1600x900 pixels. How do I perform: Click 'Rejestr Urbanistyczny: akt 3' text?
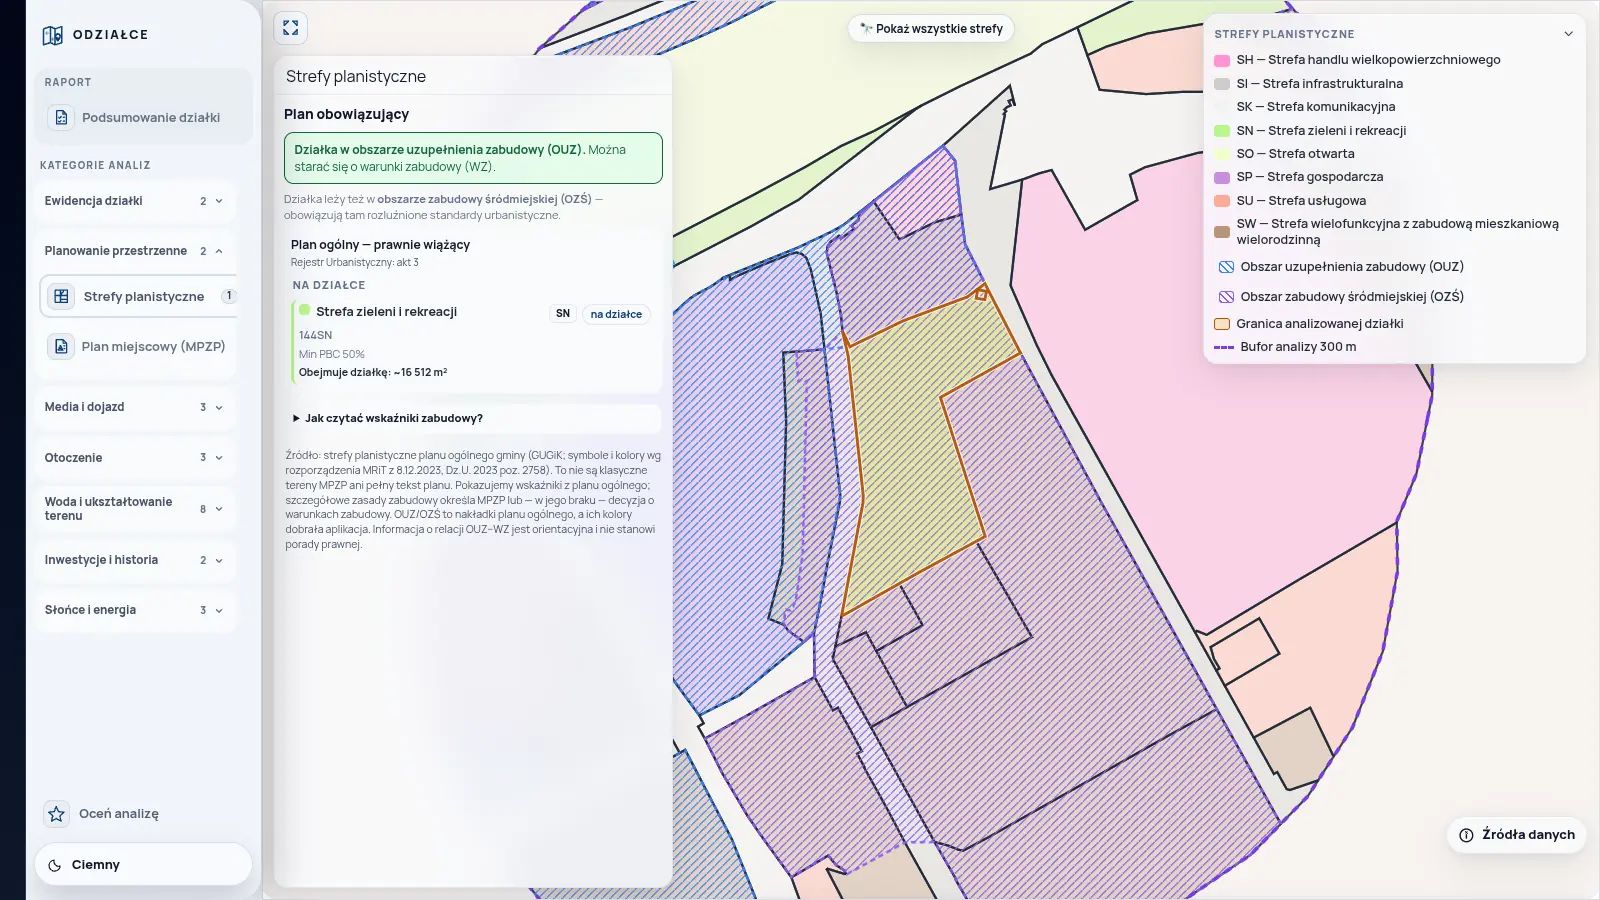coord(355,263)
